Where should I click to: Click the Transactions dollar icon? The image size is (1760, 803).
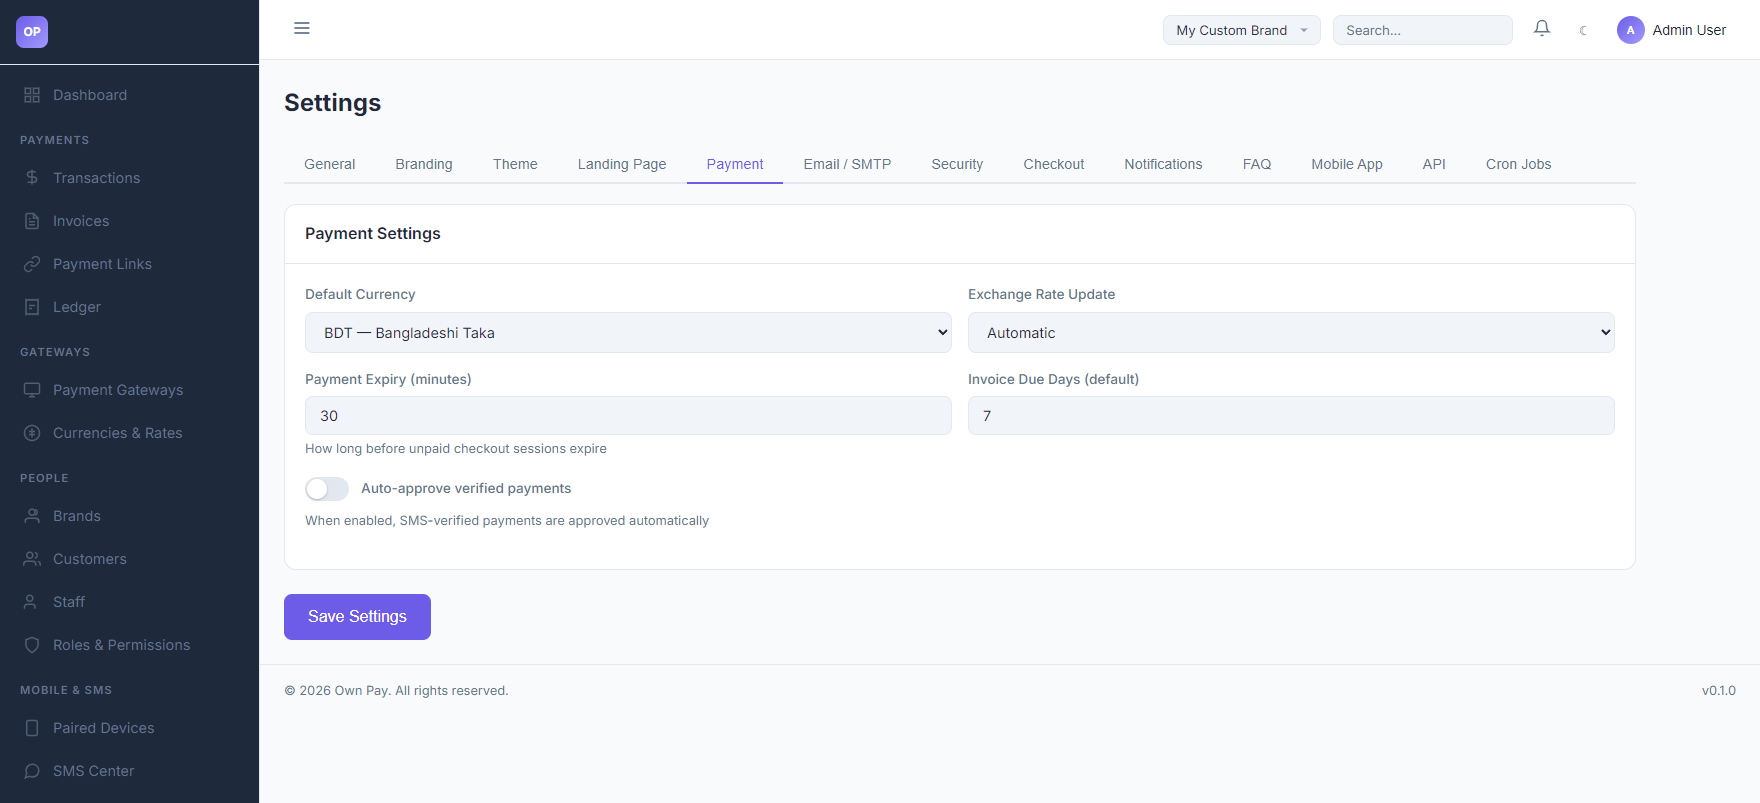tap(32, 178)
